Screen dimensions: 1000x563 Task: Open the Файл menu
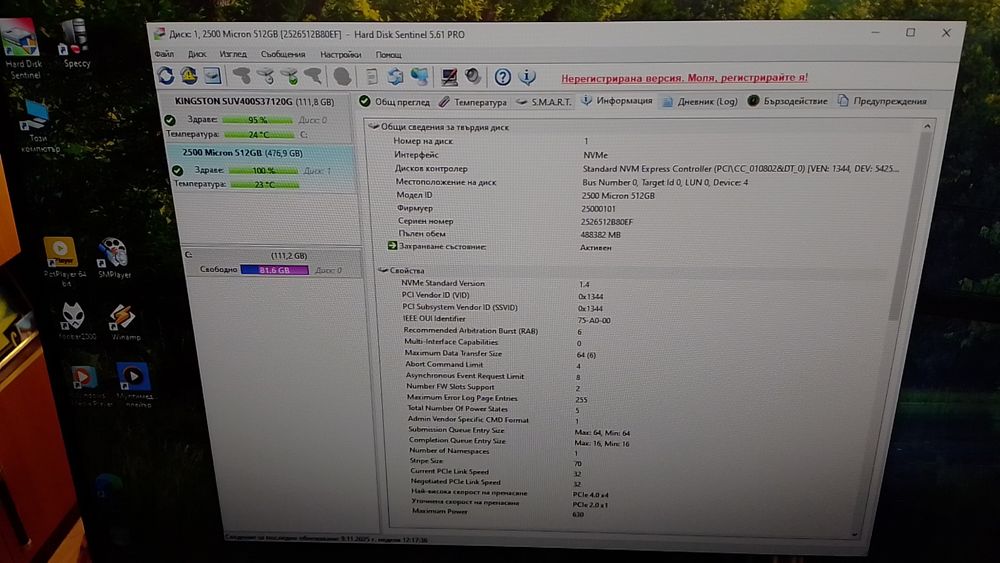pos(164,54)
